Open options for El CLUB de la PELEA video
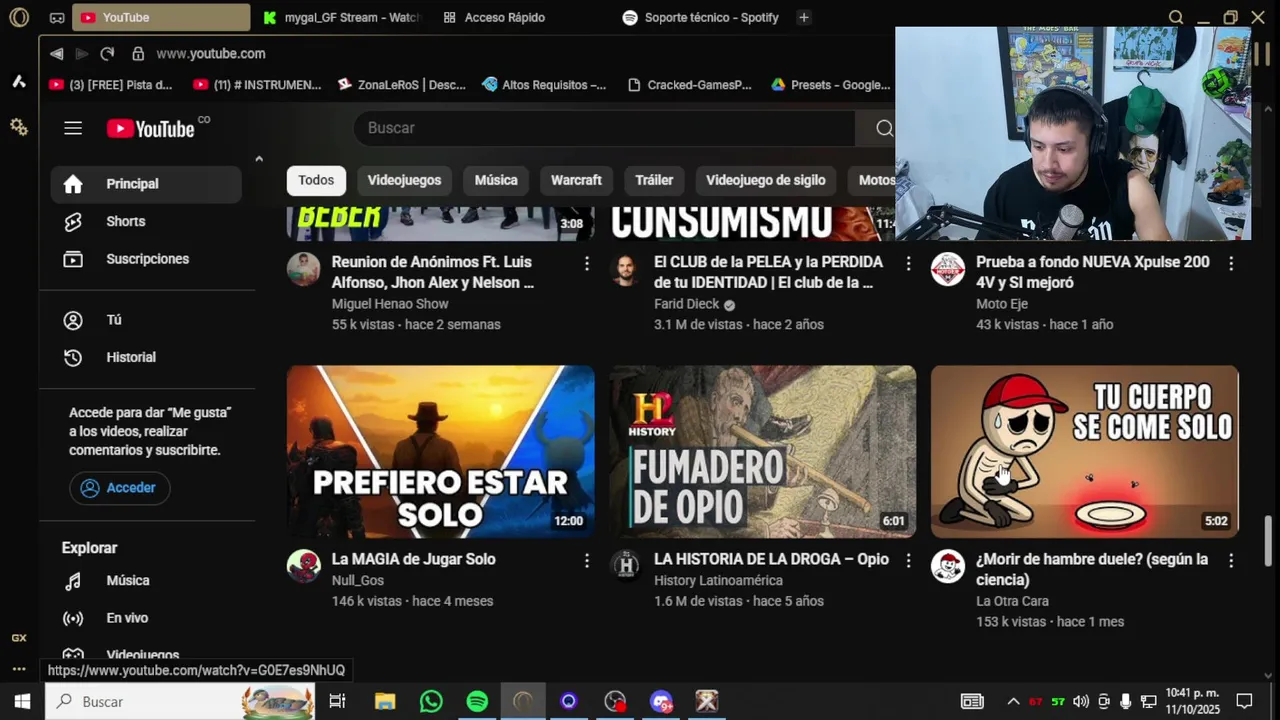Screen dimensions: 1280x720 coord(908,263)
